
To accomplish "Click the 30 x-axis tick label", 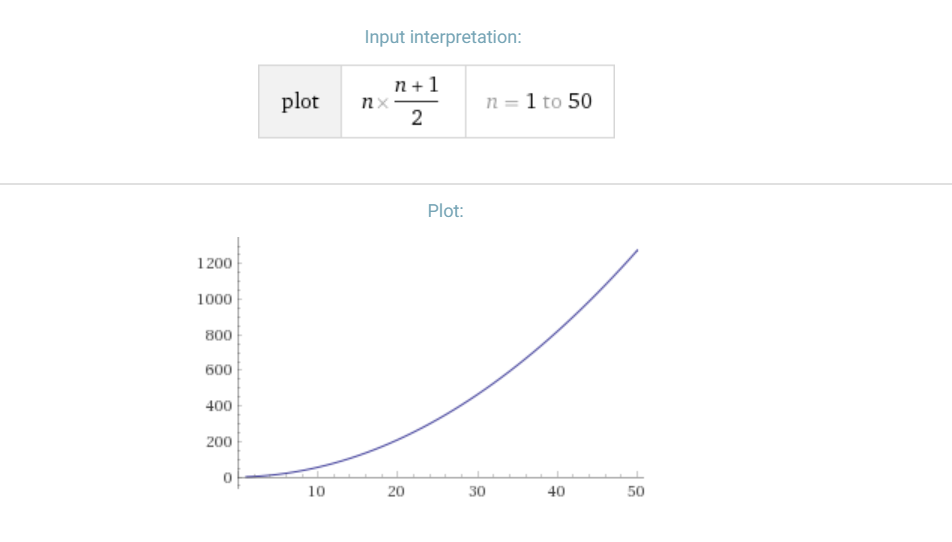I will (477, 491).
